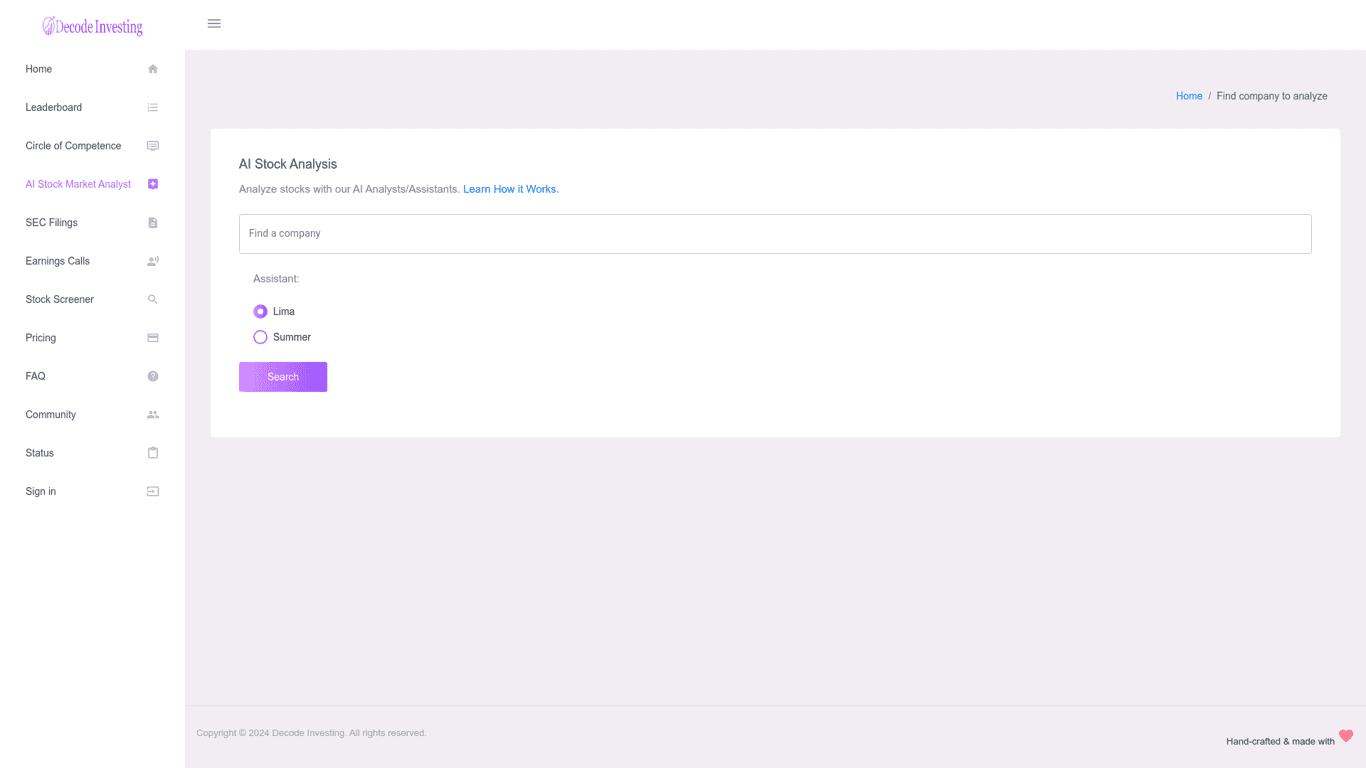Open the AI Stock Market Analyst page
Viewport: 1366px width, 768px height.
(x=78, y=184)
